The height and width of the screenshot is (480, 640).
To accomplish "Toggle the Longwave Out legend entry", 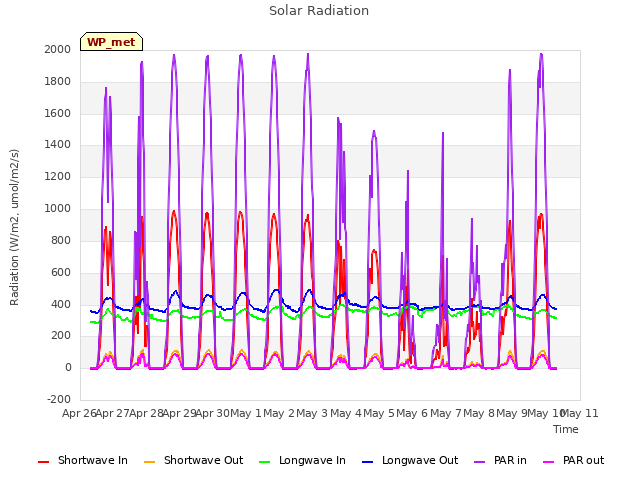I will click(x=410, y=460).
